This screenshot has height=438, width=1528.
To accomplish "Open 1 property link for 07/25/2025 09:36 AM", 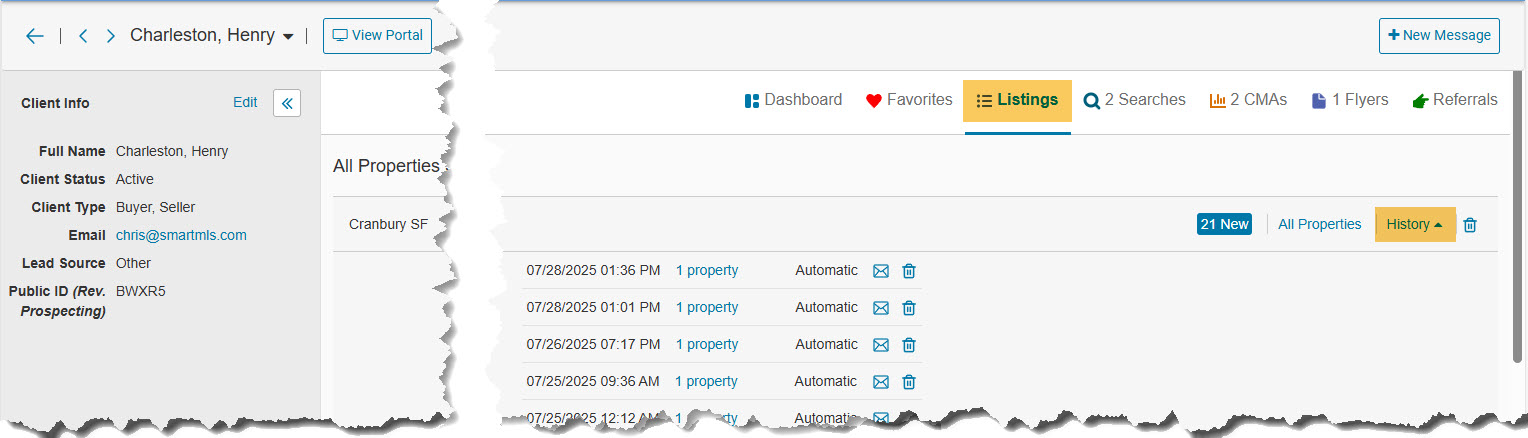I will pos(706,381).
